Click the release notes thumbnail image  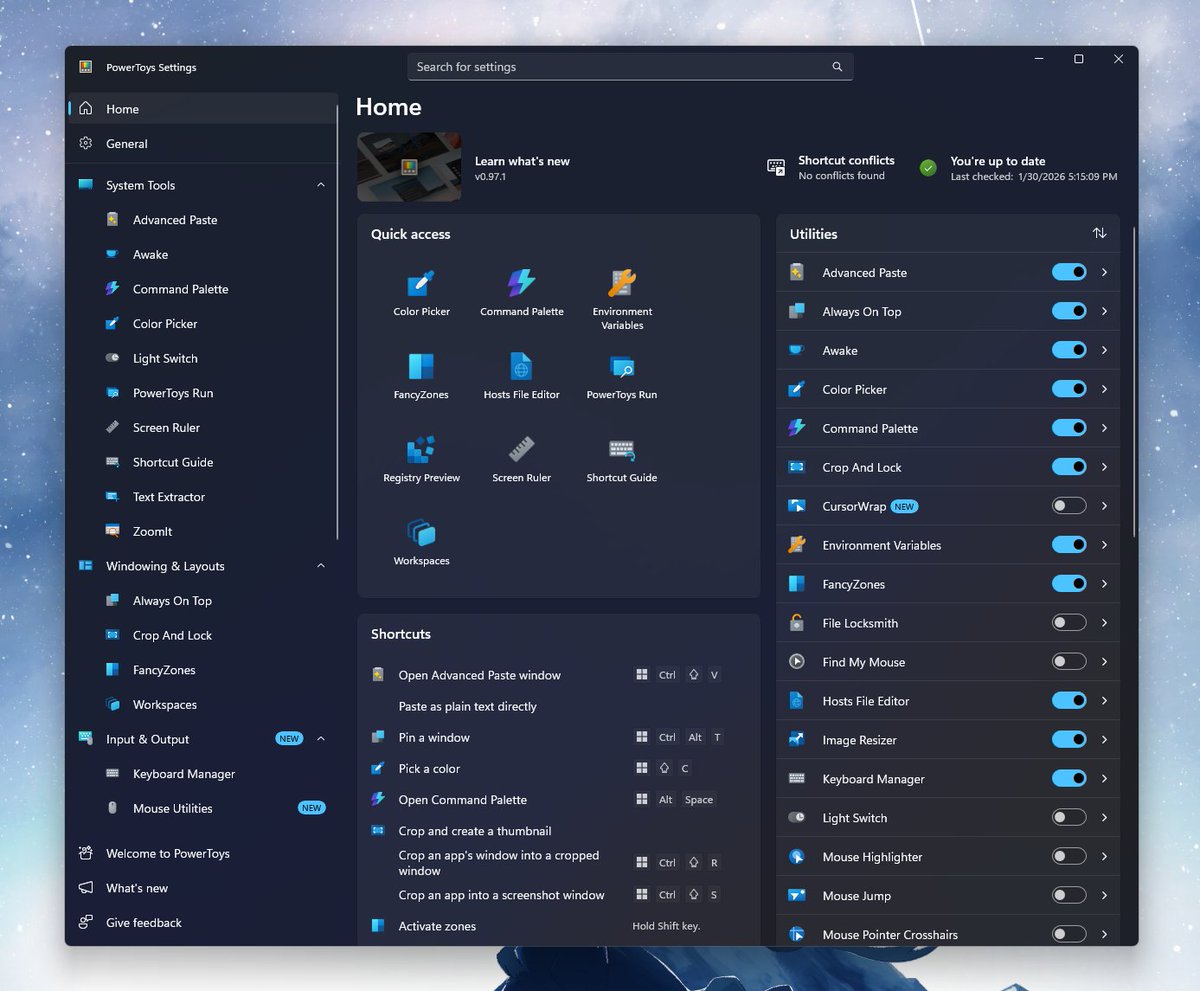click(x=409, y=167)
